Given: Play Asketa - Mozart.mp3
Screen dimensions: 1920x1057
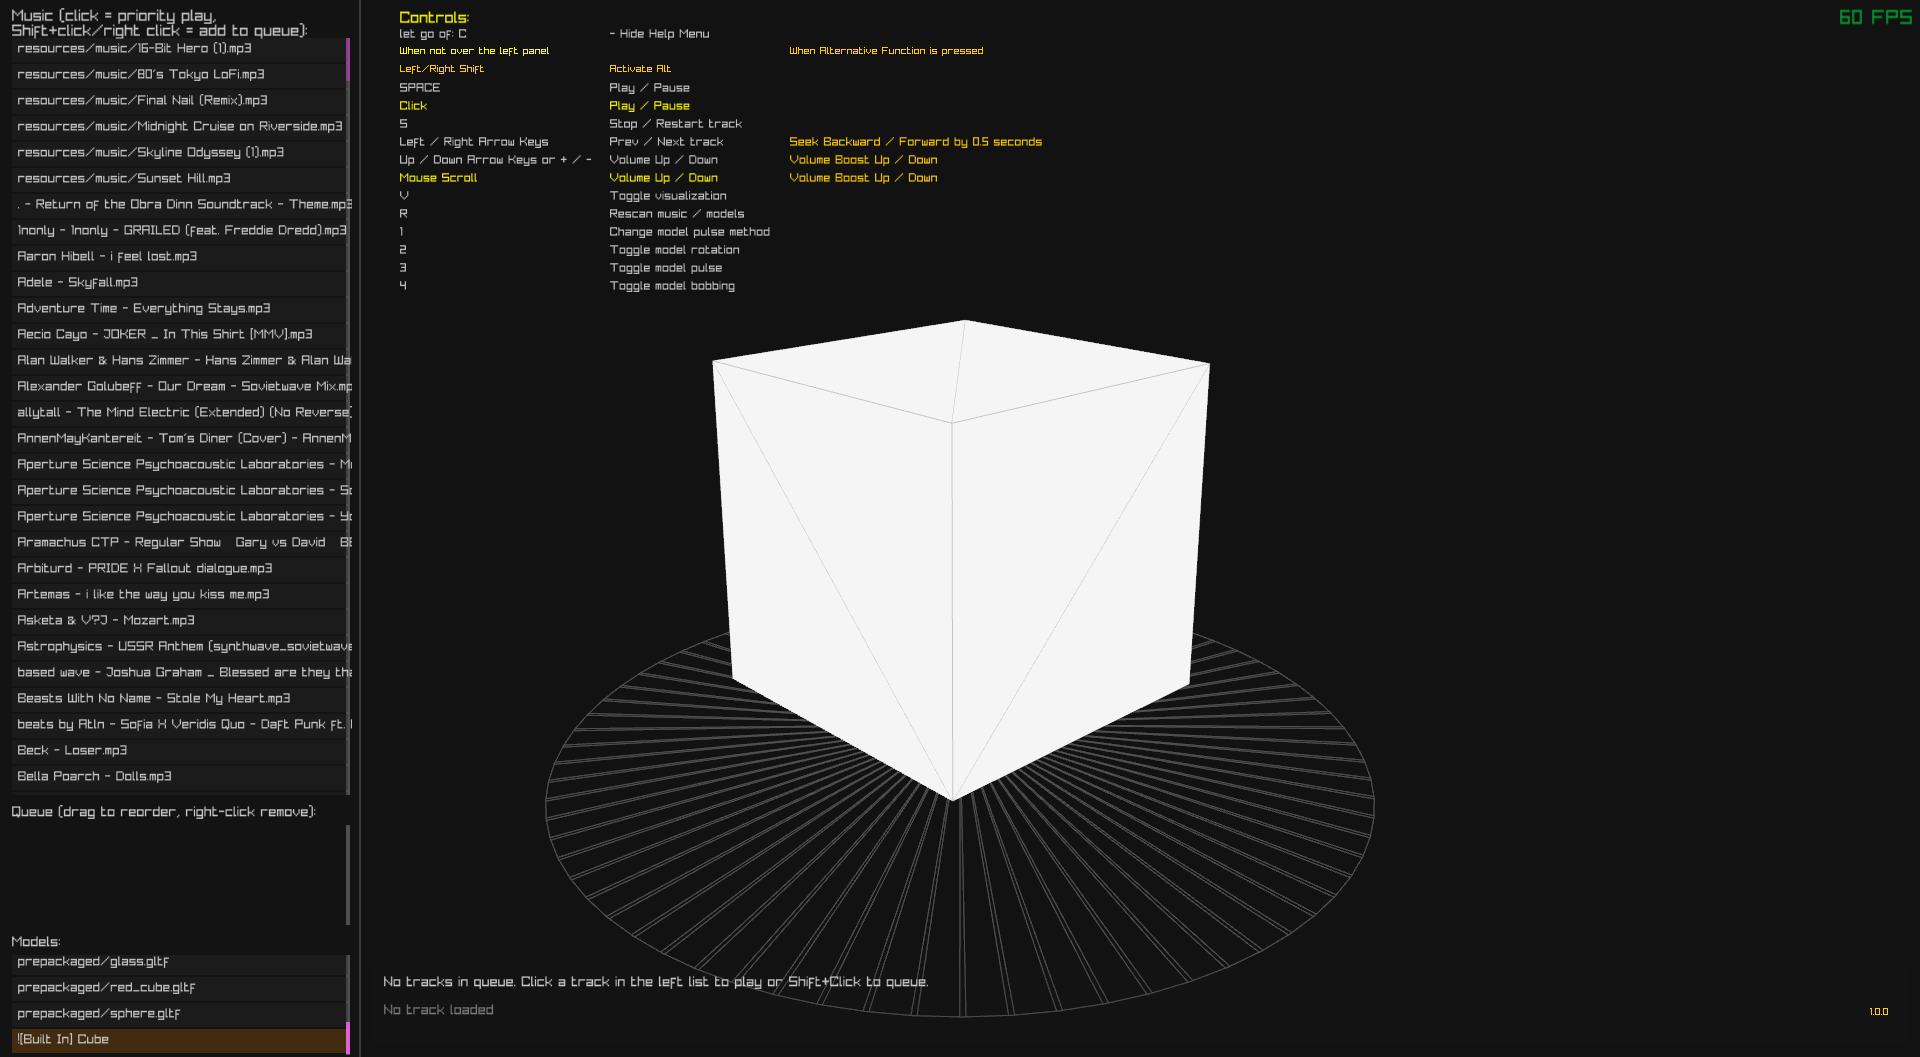Looking at the screenshot, I should pos(178,621).
